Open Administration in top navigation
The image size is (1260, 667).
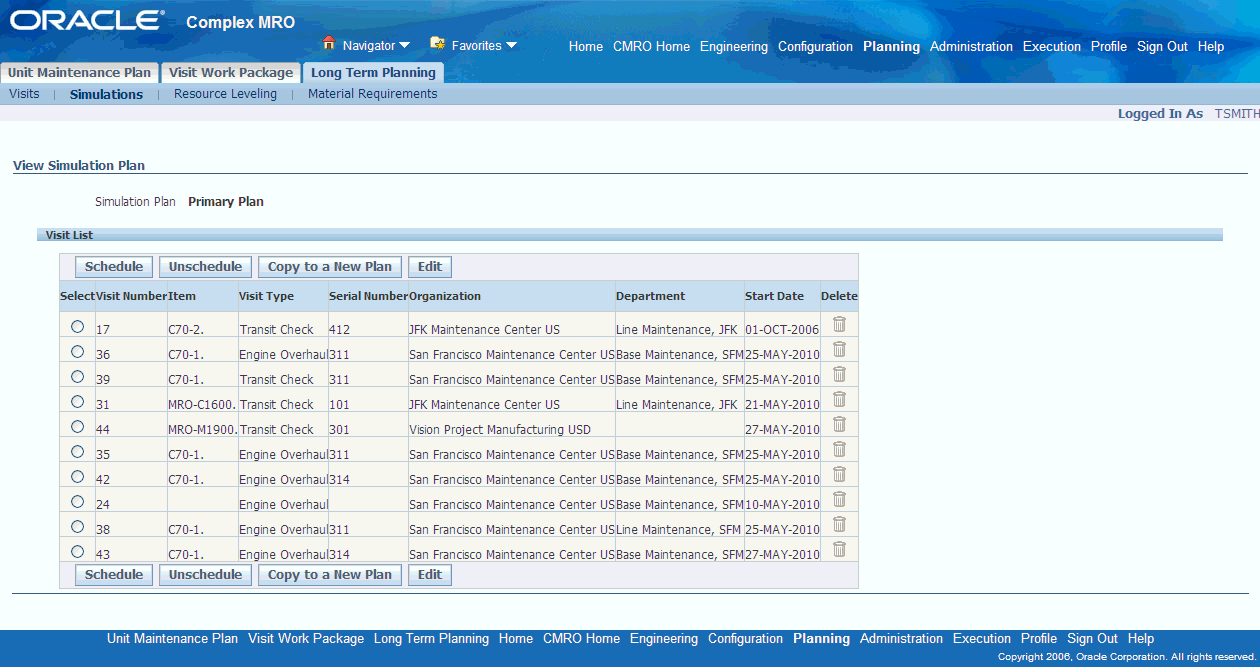point(971,47)
